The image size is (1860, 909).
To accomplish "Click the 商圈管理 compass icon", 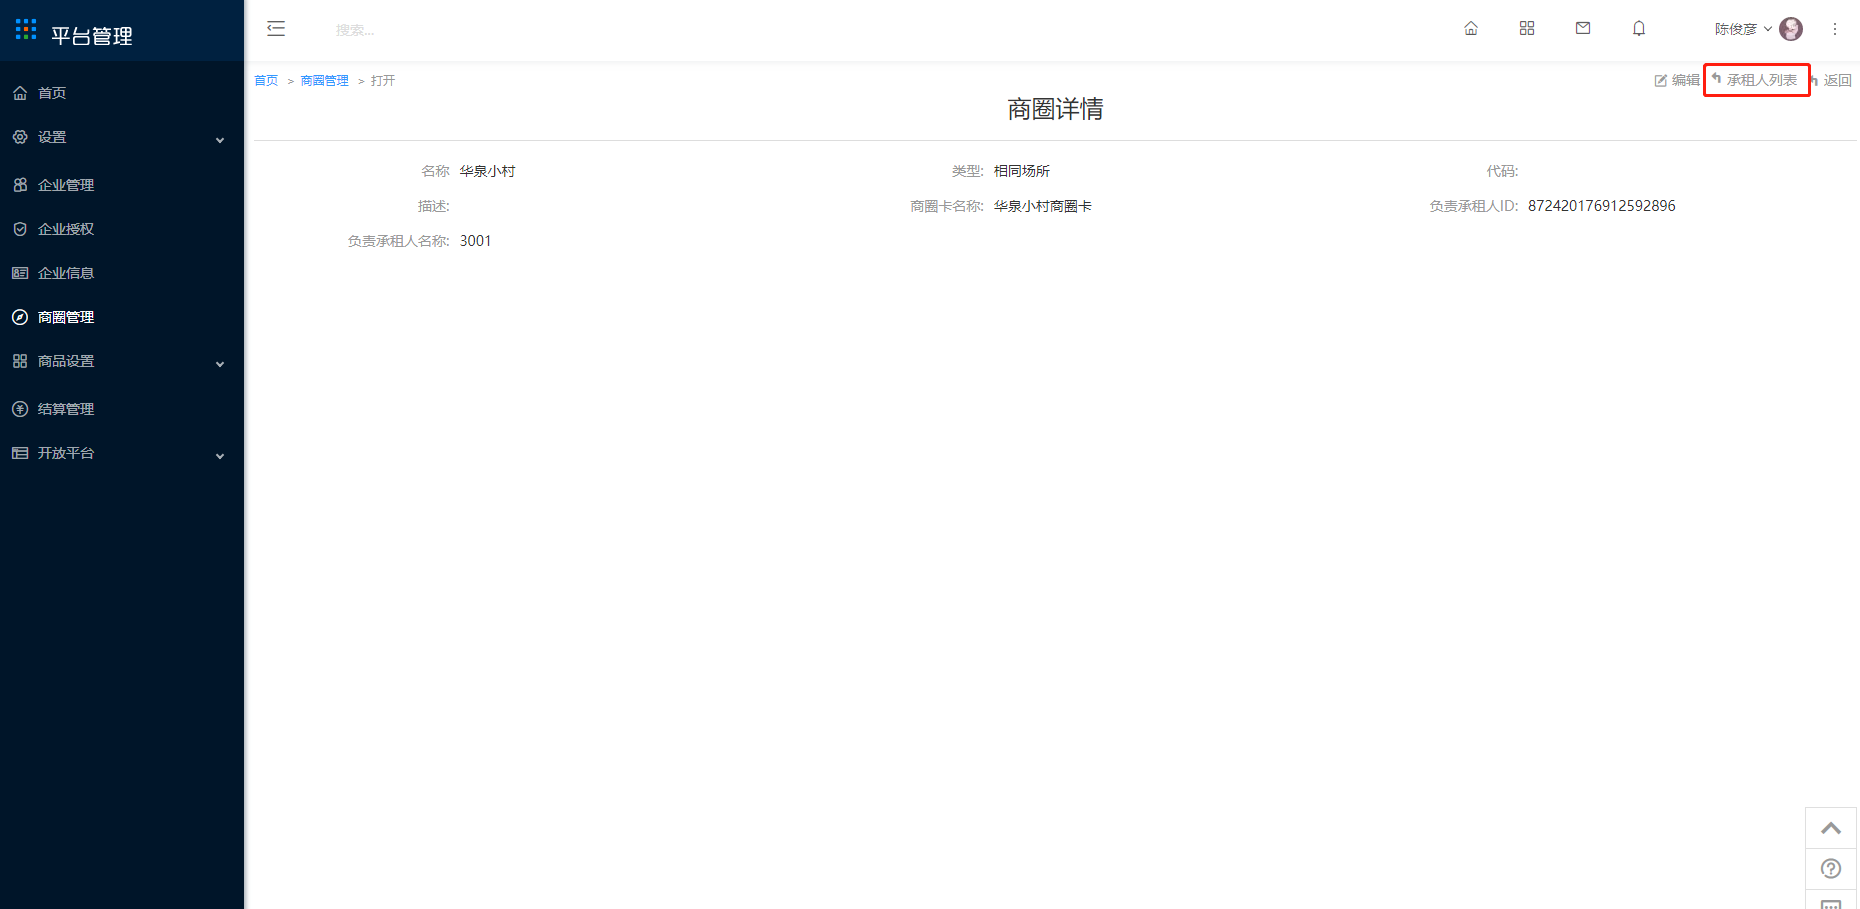I will (20, 317).
